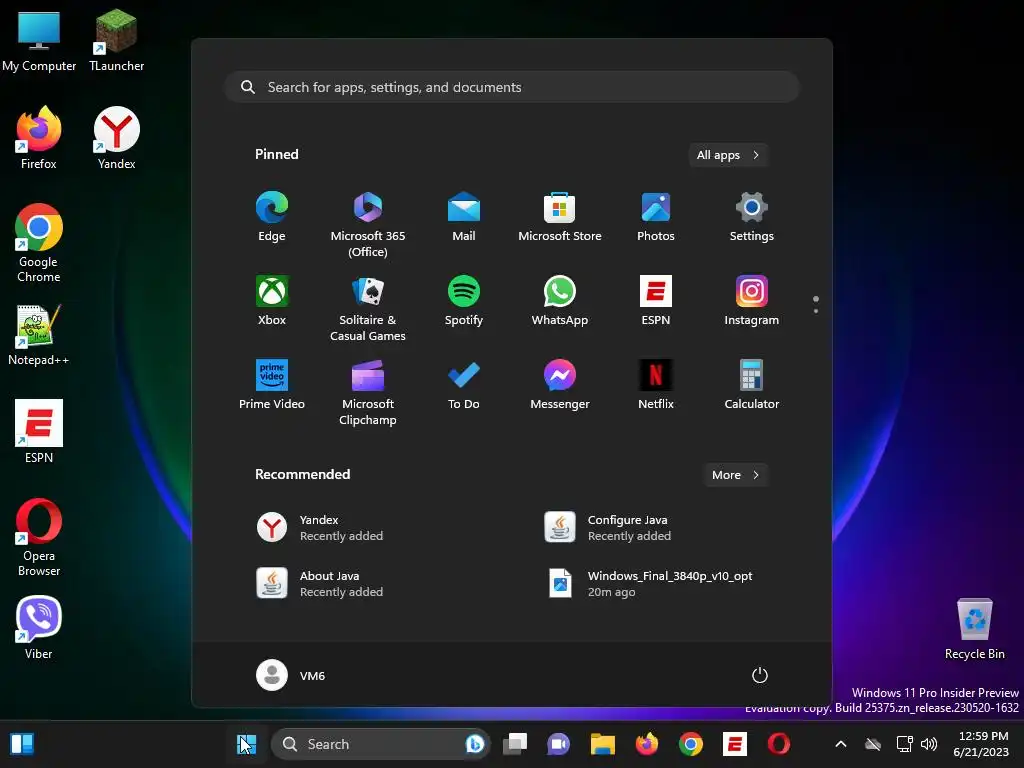Focus the Start menu search field
Image resolution: width=1024 pixels, height=768 pixels.
[x=512, y=87]
